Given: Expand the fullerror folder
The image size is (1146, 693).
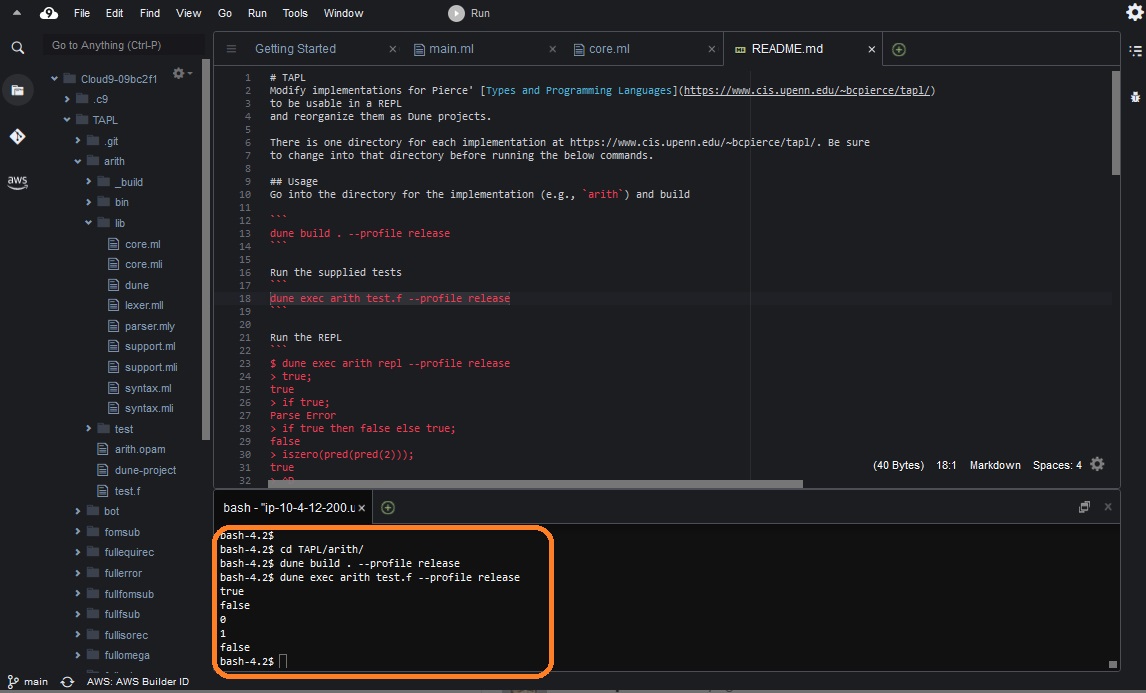Looking at the screenshot, I should 77,573.
